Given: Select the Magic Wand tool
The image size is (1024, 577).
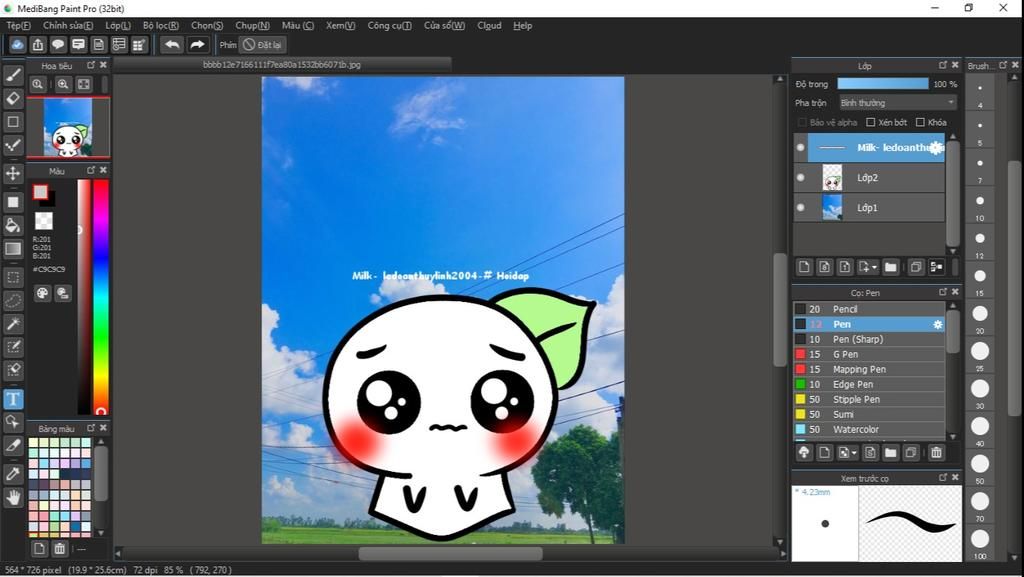Looking at the screenshot, I should (x=13, y=324).
